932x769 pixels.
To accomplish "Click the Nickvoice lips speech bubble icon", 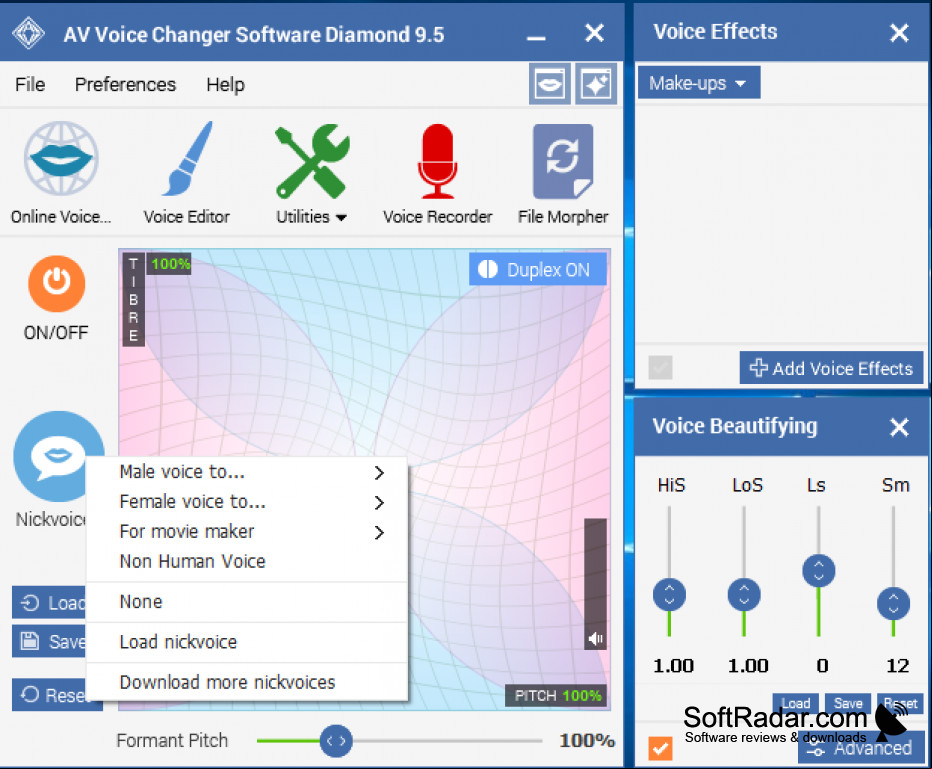I will [58, 456].
